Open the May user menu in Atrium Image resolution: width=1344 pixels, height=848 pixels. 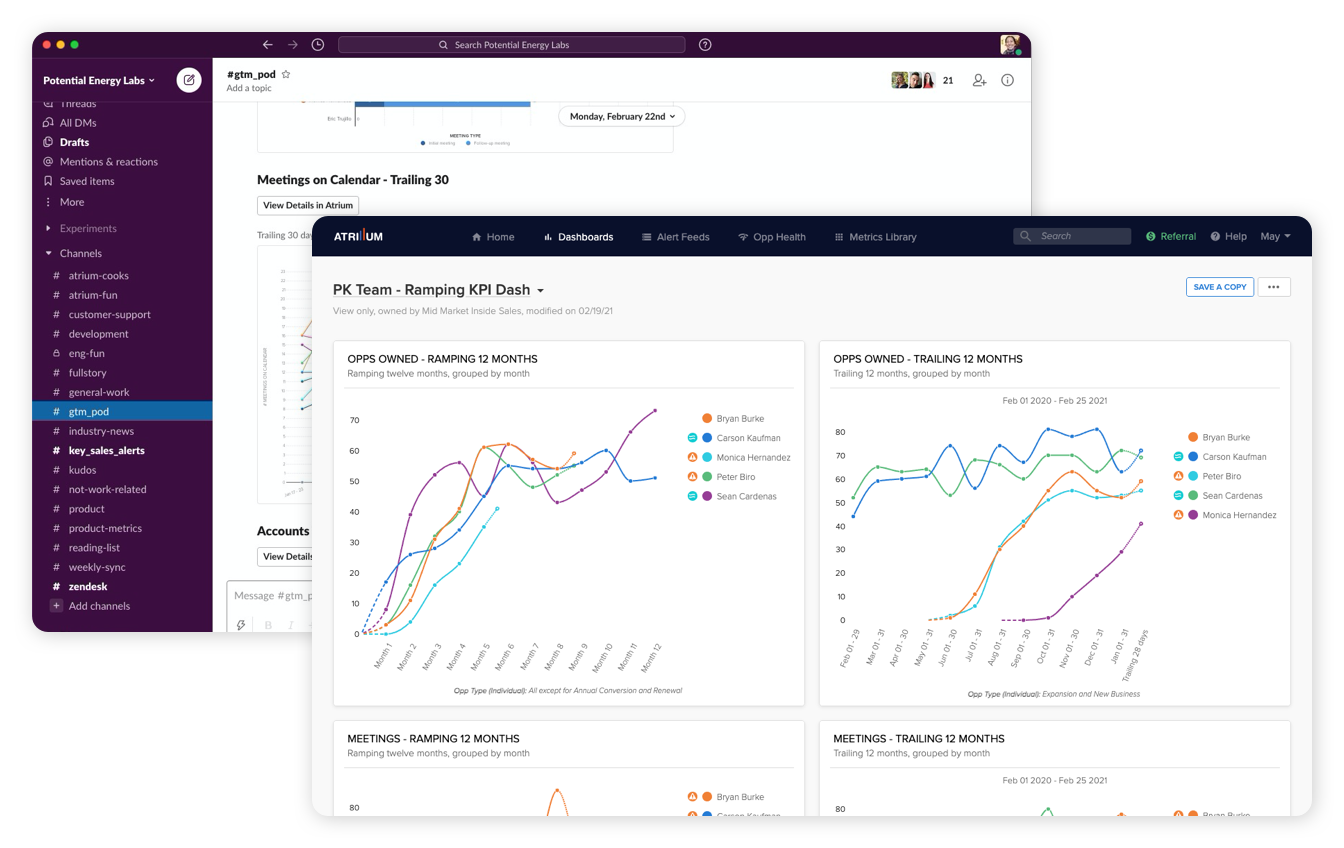click(1275, 237)
